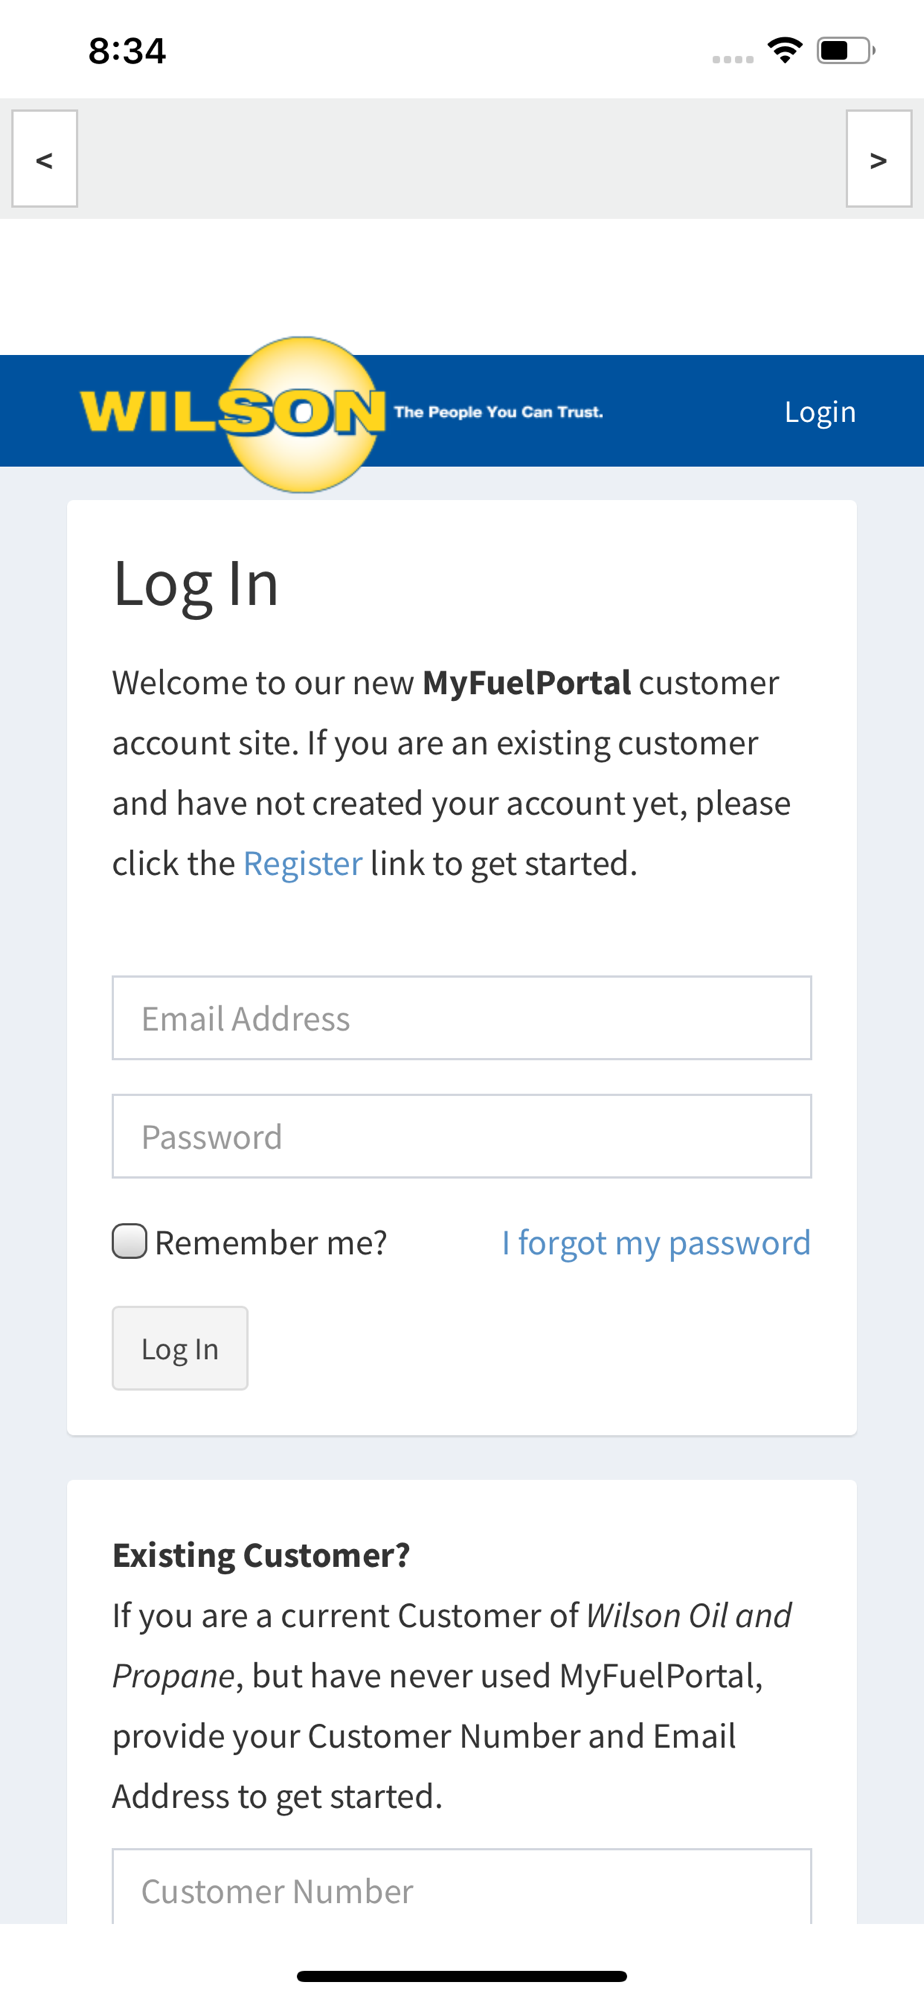This screenshot has width=924, height=2000.
Task: Click the bold MyFuelPortal text
Action: (x=527, y=683)
